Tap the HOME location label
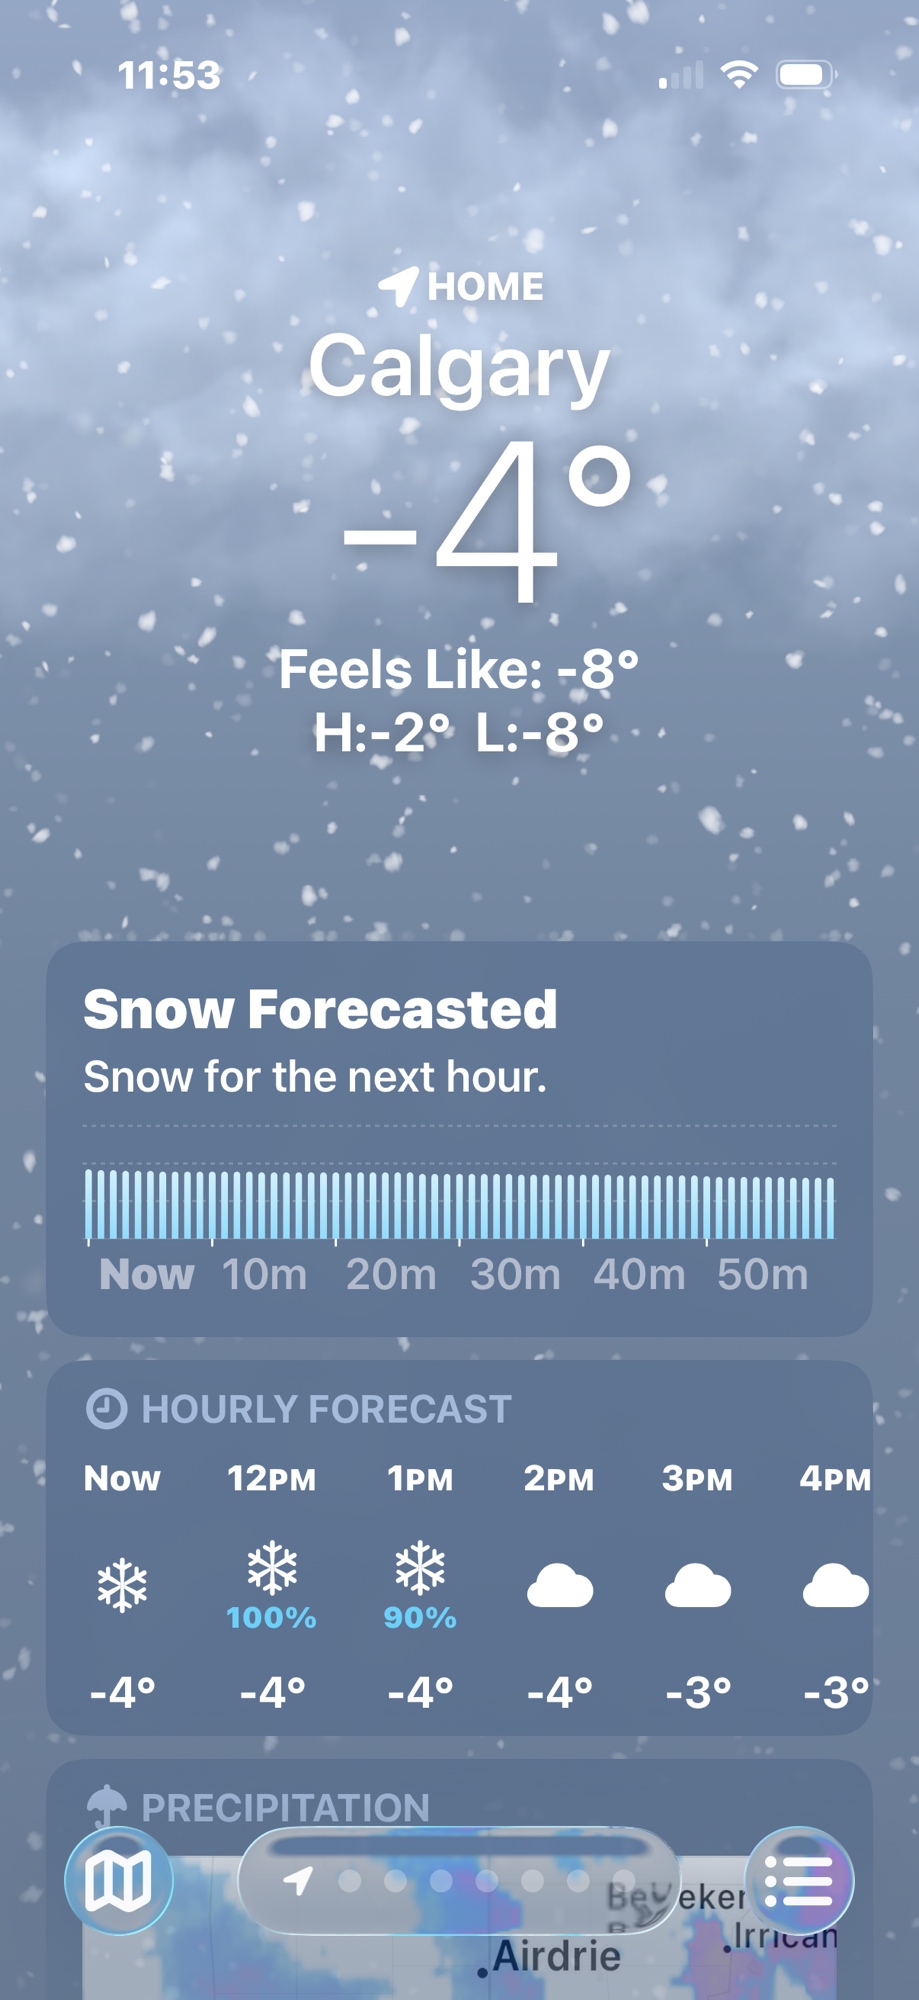The width and height of the screenshot is (919, 2000). click(485, 287)
